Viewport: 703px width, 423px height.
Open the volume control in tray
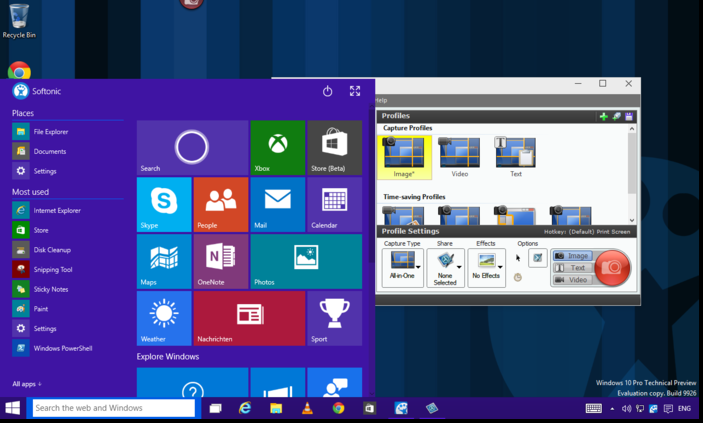tap(626, 409)
